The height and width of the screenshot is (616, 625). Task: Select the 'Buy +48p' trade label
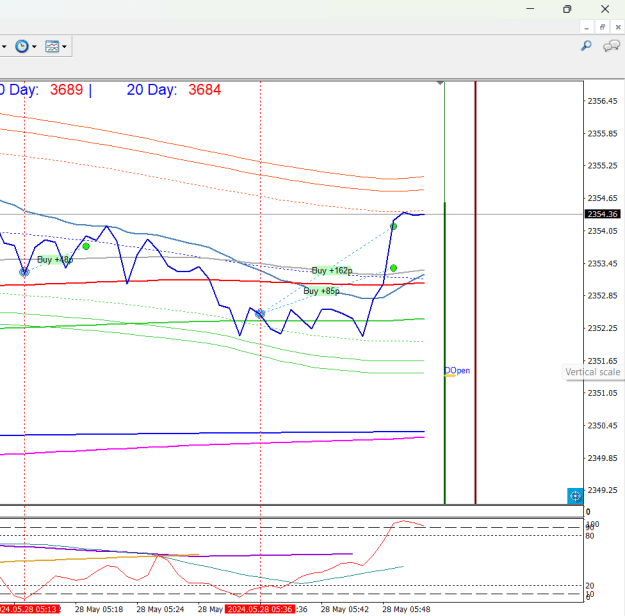(x=55, y=260)
